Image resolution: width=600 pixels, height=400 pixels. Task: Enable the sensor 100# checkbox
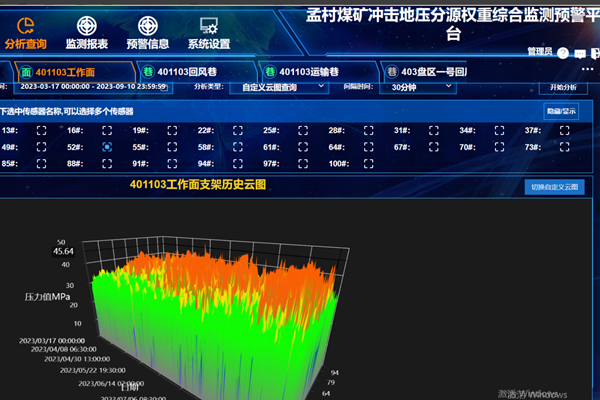368,163
